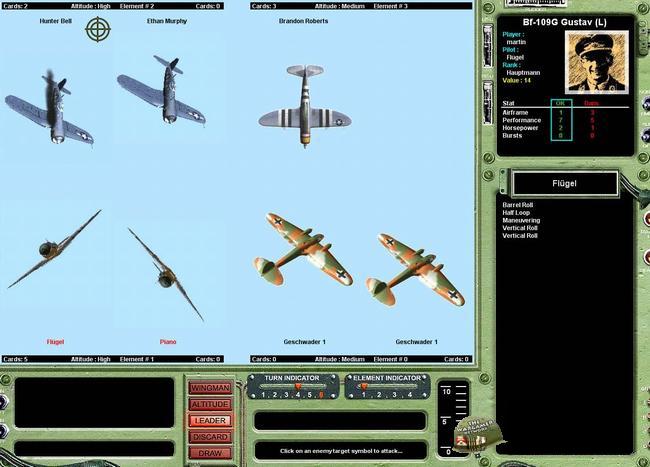The height and width of the screenshot is (467, 650).
Task: Activate the LEADER button
Action: tap(210, 420)
